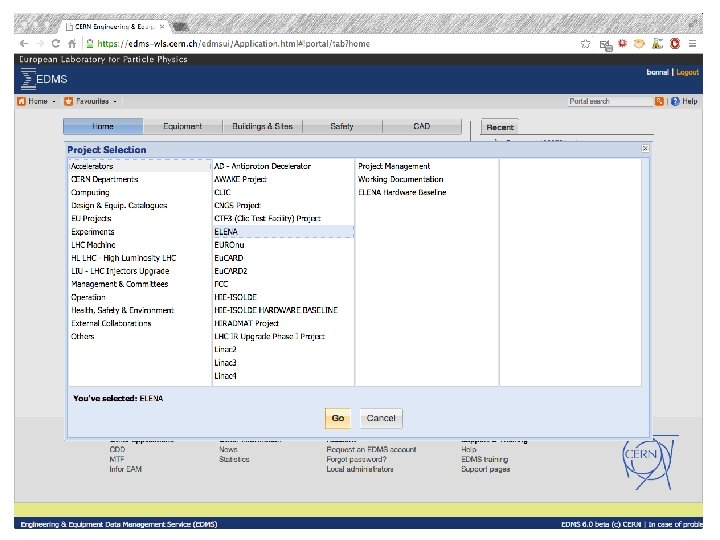Cancel the project selection

pyautogui.click(x=381, y=418)
